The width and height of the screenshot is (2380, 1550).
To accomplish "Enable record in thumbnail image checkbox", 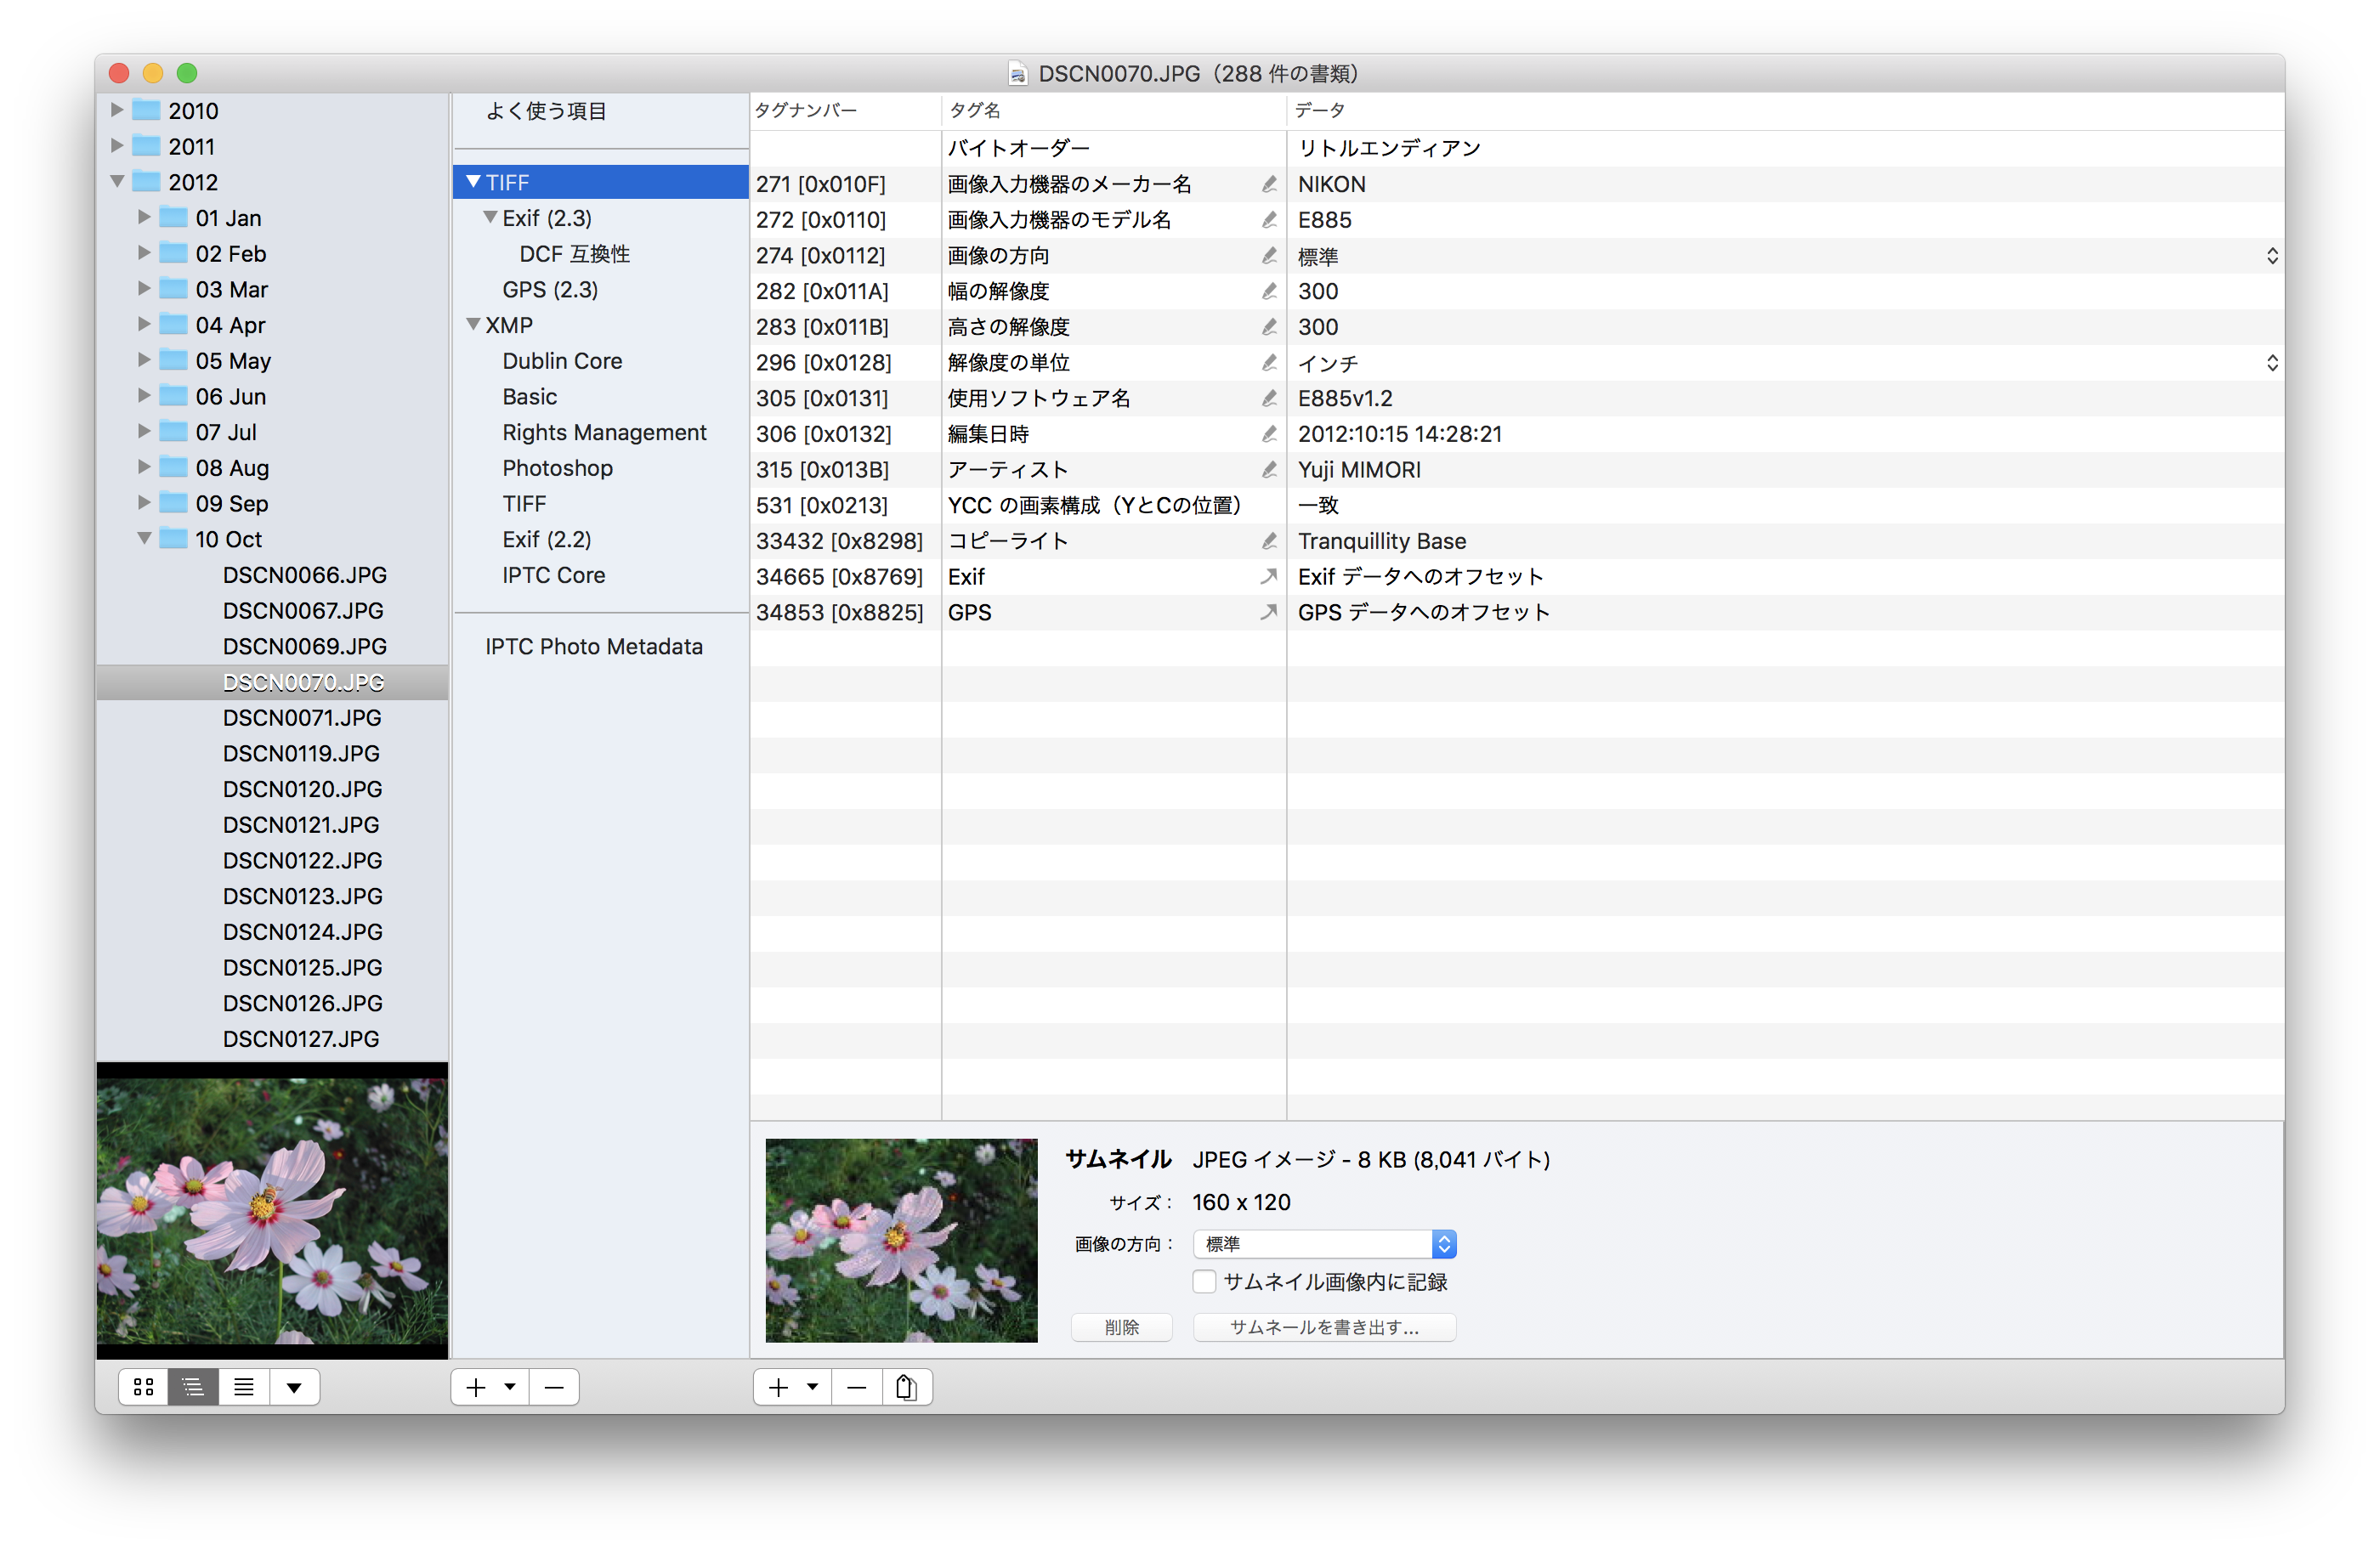I will [1205, 1282].
